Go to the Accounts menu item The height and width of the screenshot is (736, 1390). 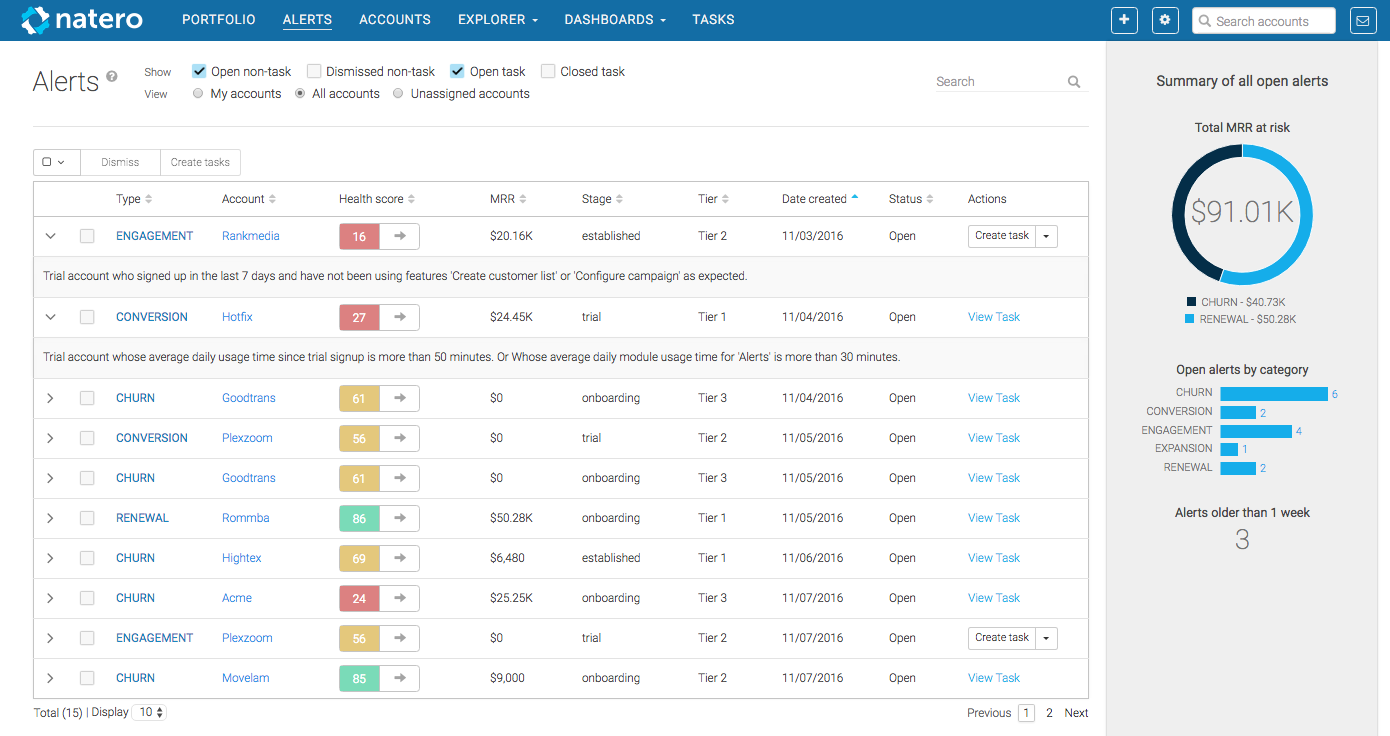395,20
